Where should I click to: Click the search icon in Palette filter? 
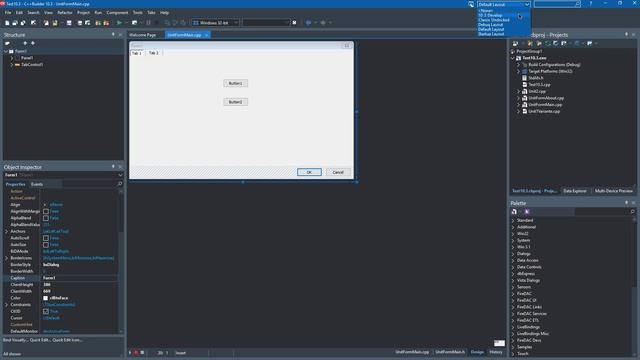coord(632,211)
